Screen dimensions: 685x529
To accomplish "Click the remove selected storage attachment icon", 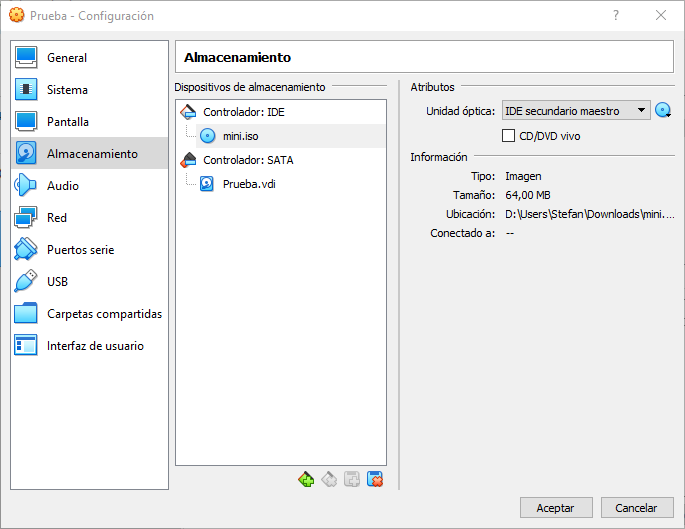I will point(375,480).
